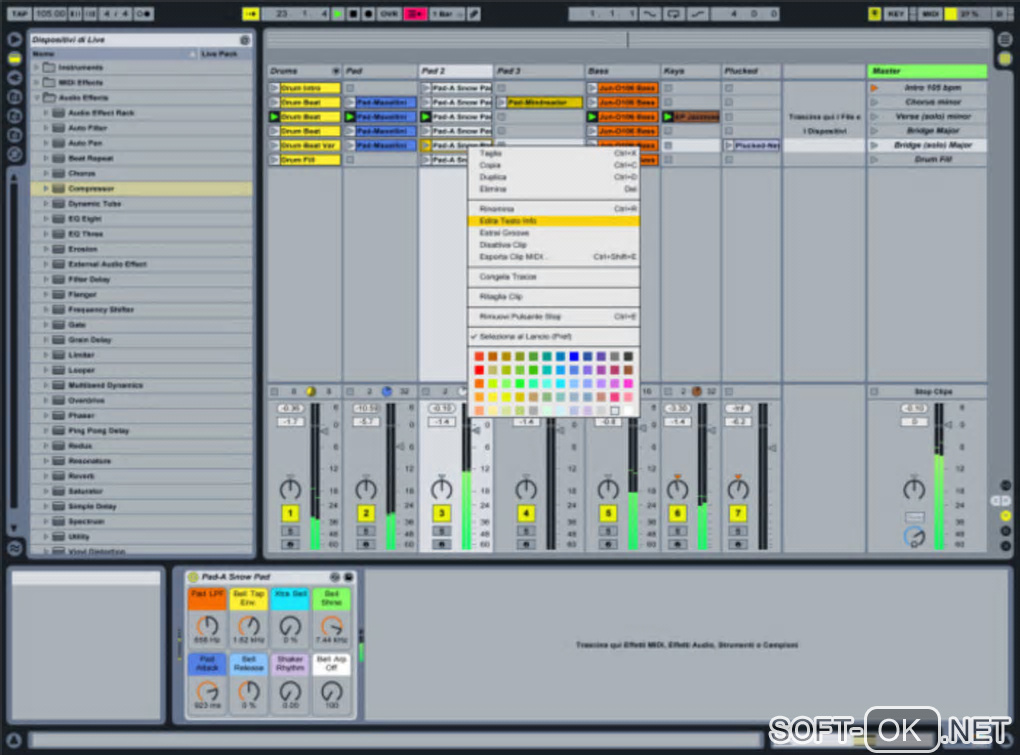Click the TAP tempo button
The width and height of the screenshot is (1020, 755).
click(x=19, y=13)
